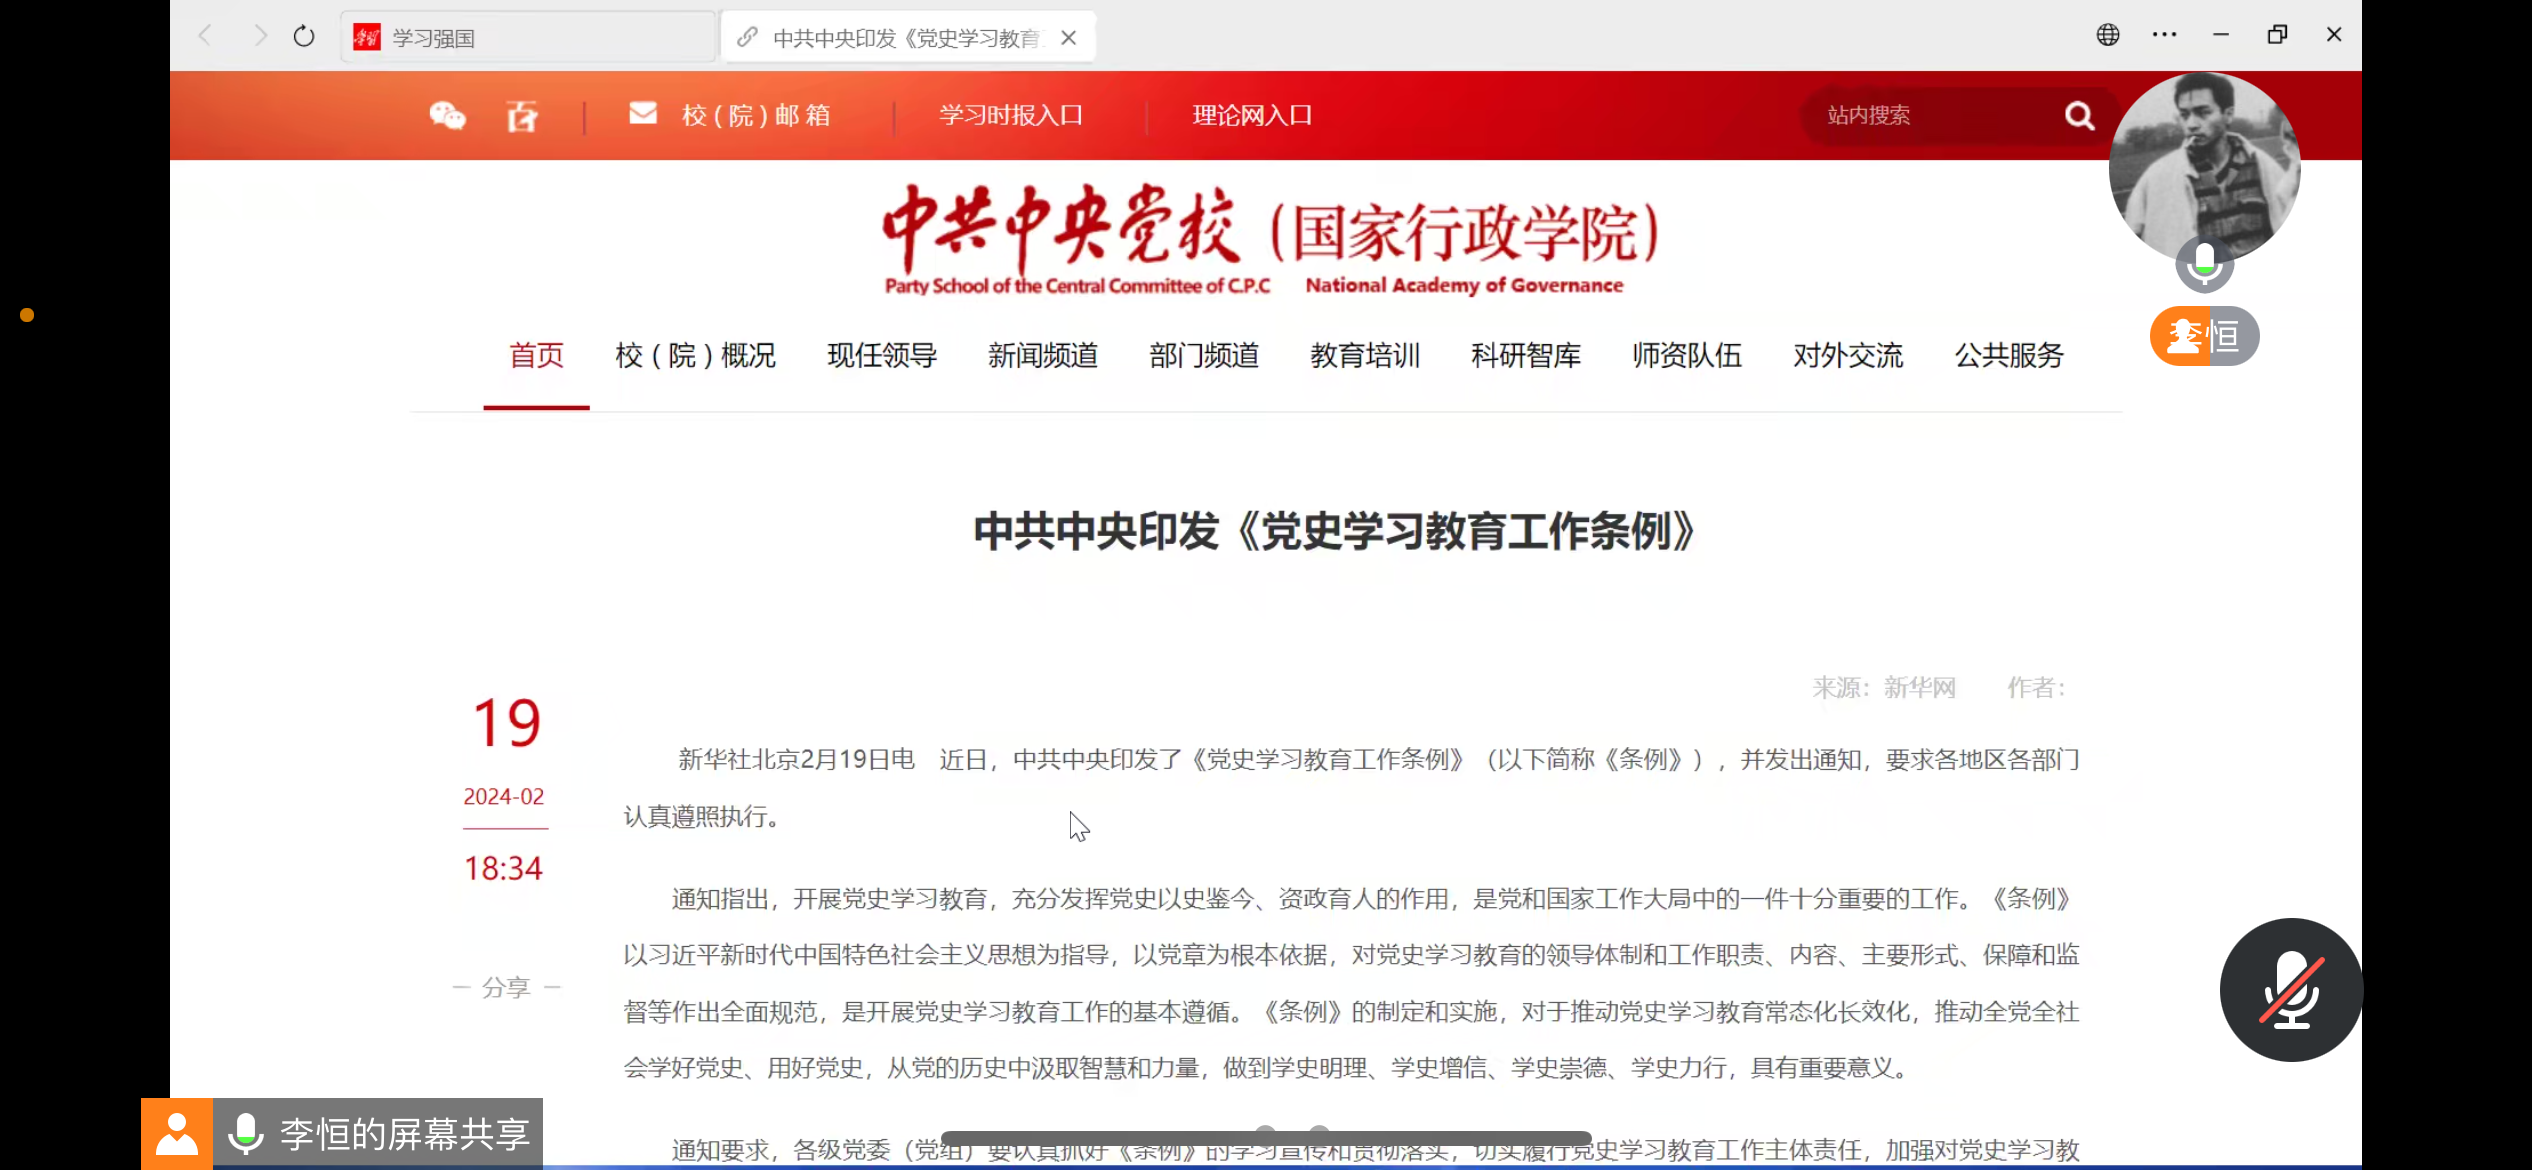Click the Baidu icon next to WeChat
The height and width of the screenshot is (1170, 2532).
[x=521, y=116]
